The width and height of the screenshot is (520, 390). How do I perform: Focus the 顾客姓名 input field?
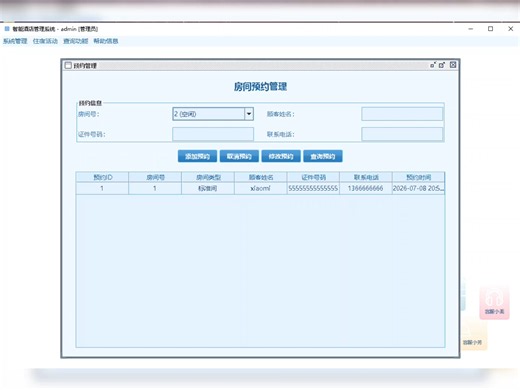(402, 114)
